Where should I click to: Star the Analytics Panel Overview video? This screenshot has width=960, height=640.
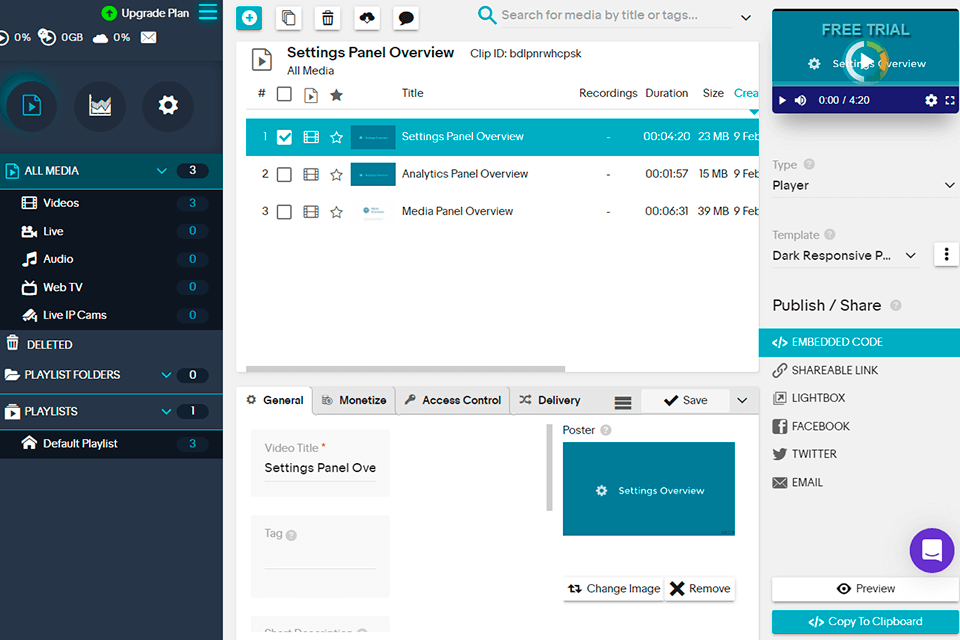point(336,175)
